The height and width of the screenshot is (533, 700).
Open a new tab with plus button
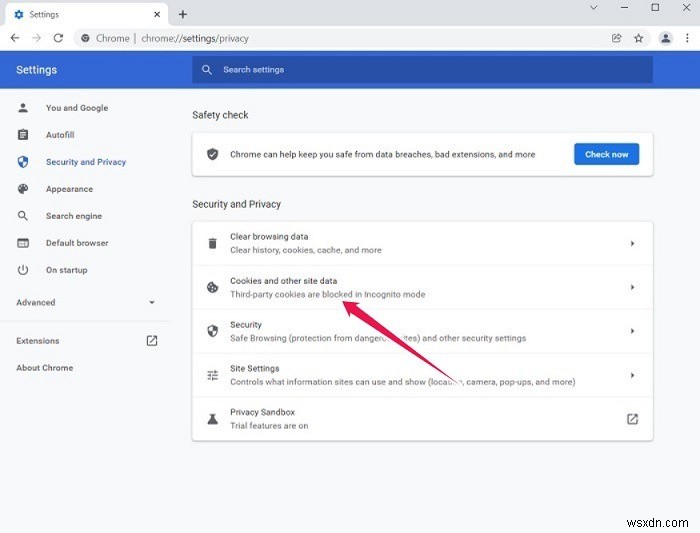[x=183, y=14]
